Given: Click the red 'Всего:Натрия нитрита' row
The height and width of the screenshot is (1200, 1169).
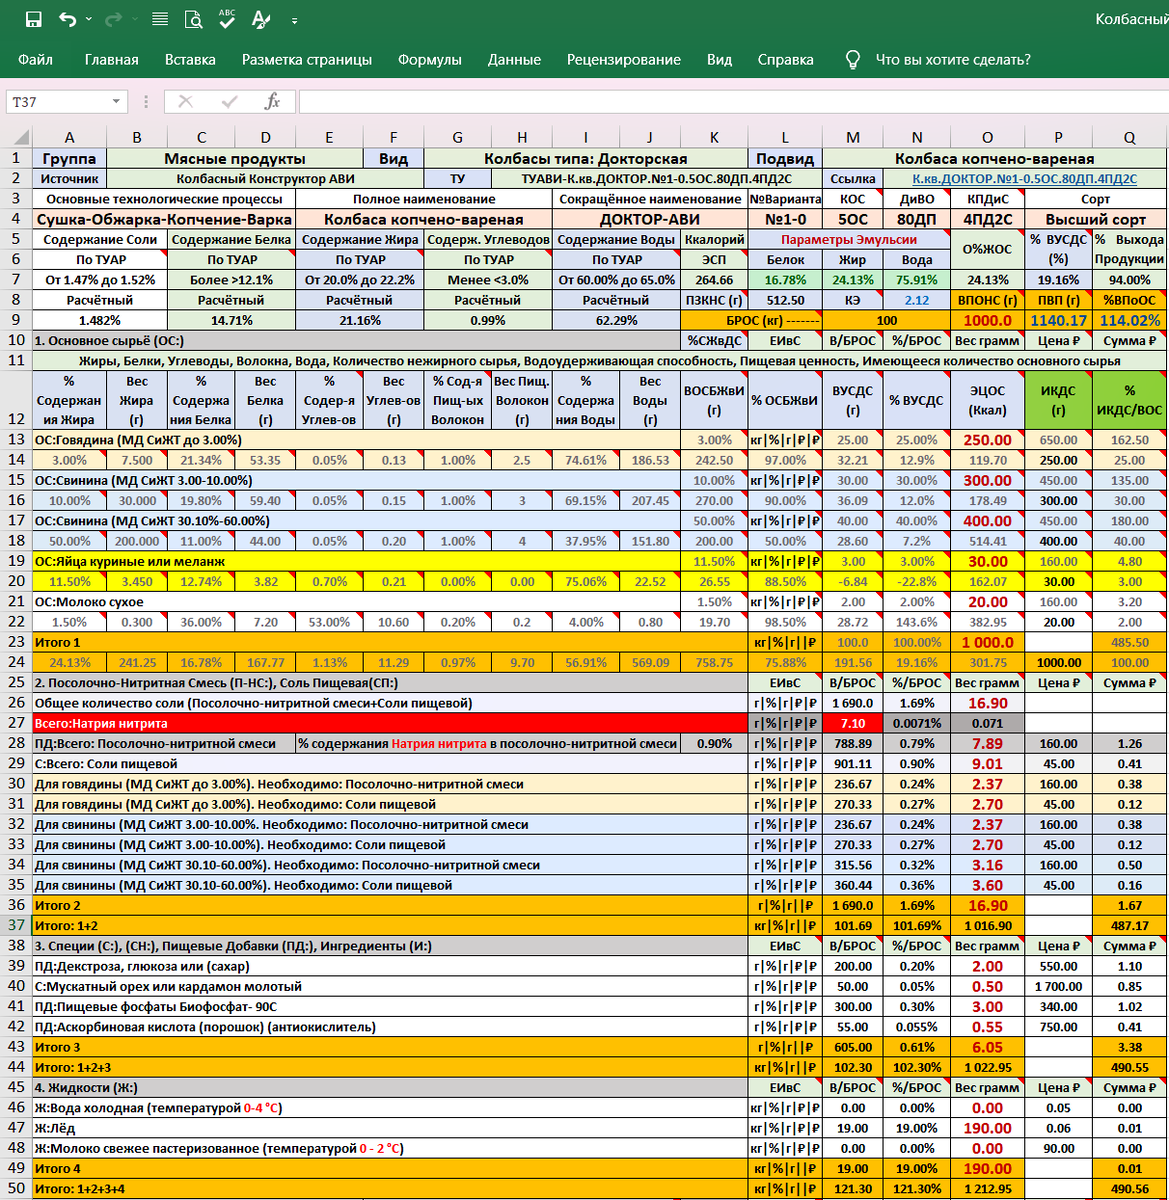Looking at the screenshot, I should pos(390,723).
